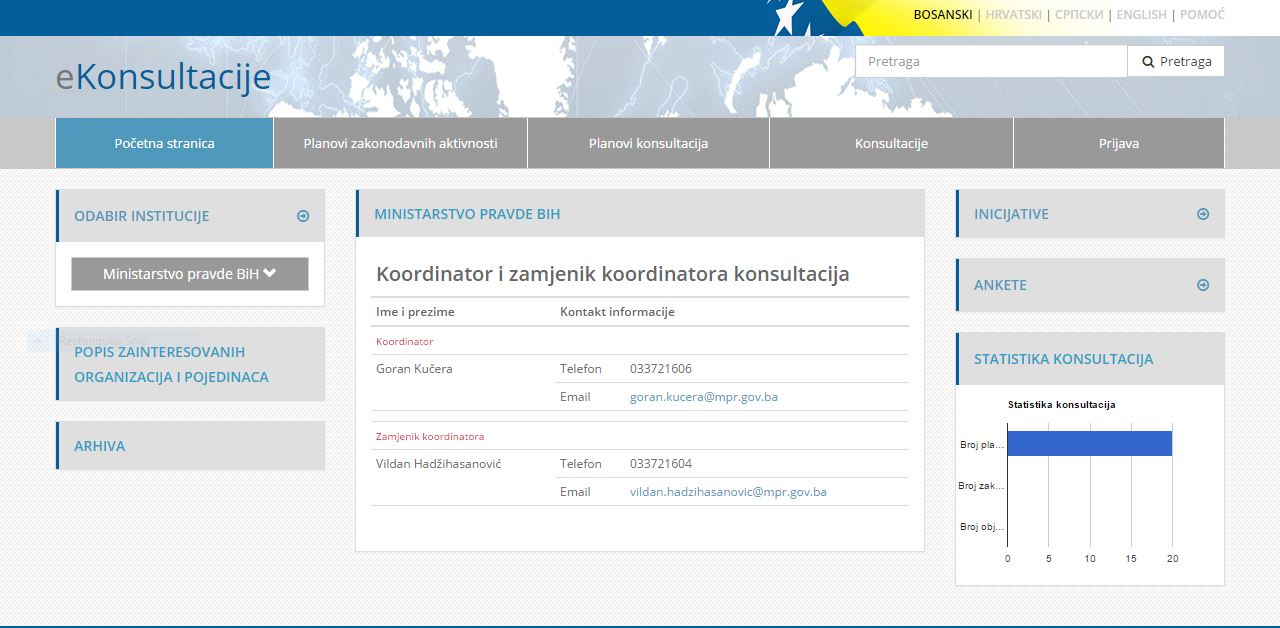
Task: Switch to the Konsultacije tab
Action: pos(891,143)
